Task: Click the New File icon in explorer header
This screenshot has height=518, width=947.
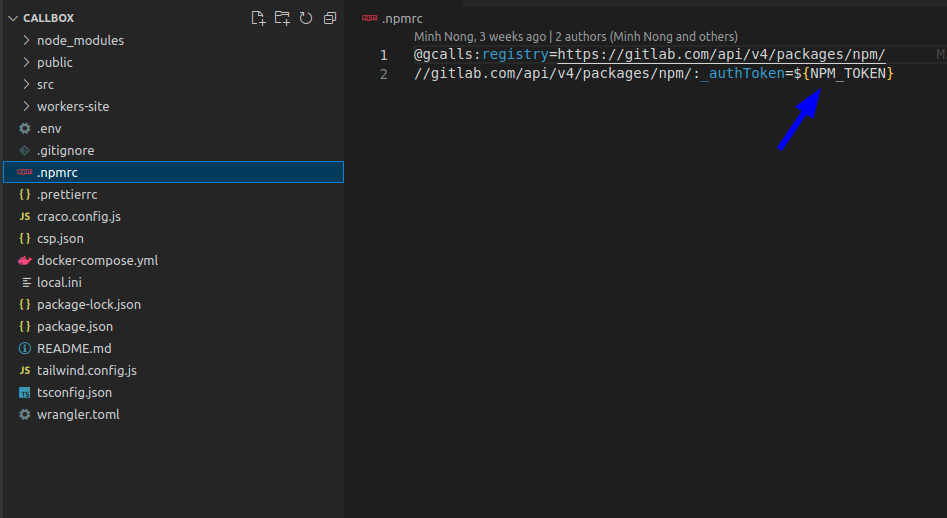Action: (258, 18)
